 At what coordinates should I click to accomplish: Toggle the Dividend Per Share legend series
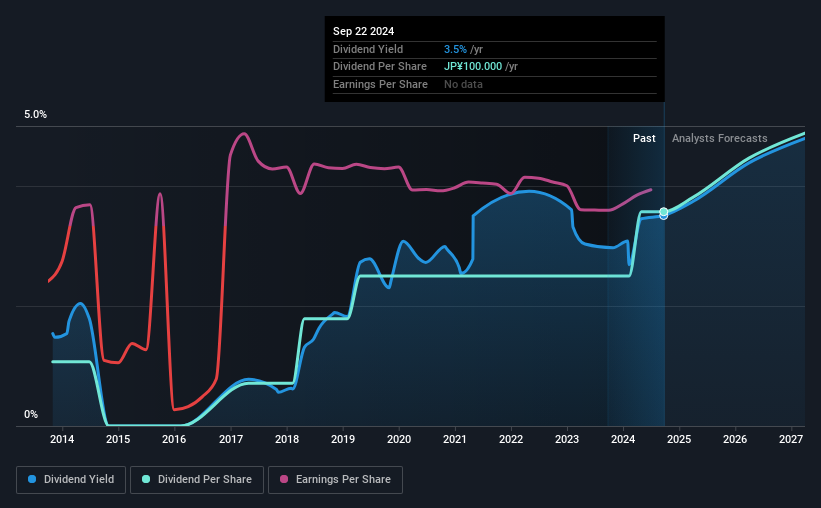pos(197,480)
